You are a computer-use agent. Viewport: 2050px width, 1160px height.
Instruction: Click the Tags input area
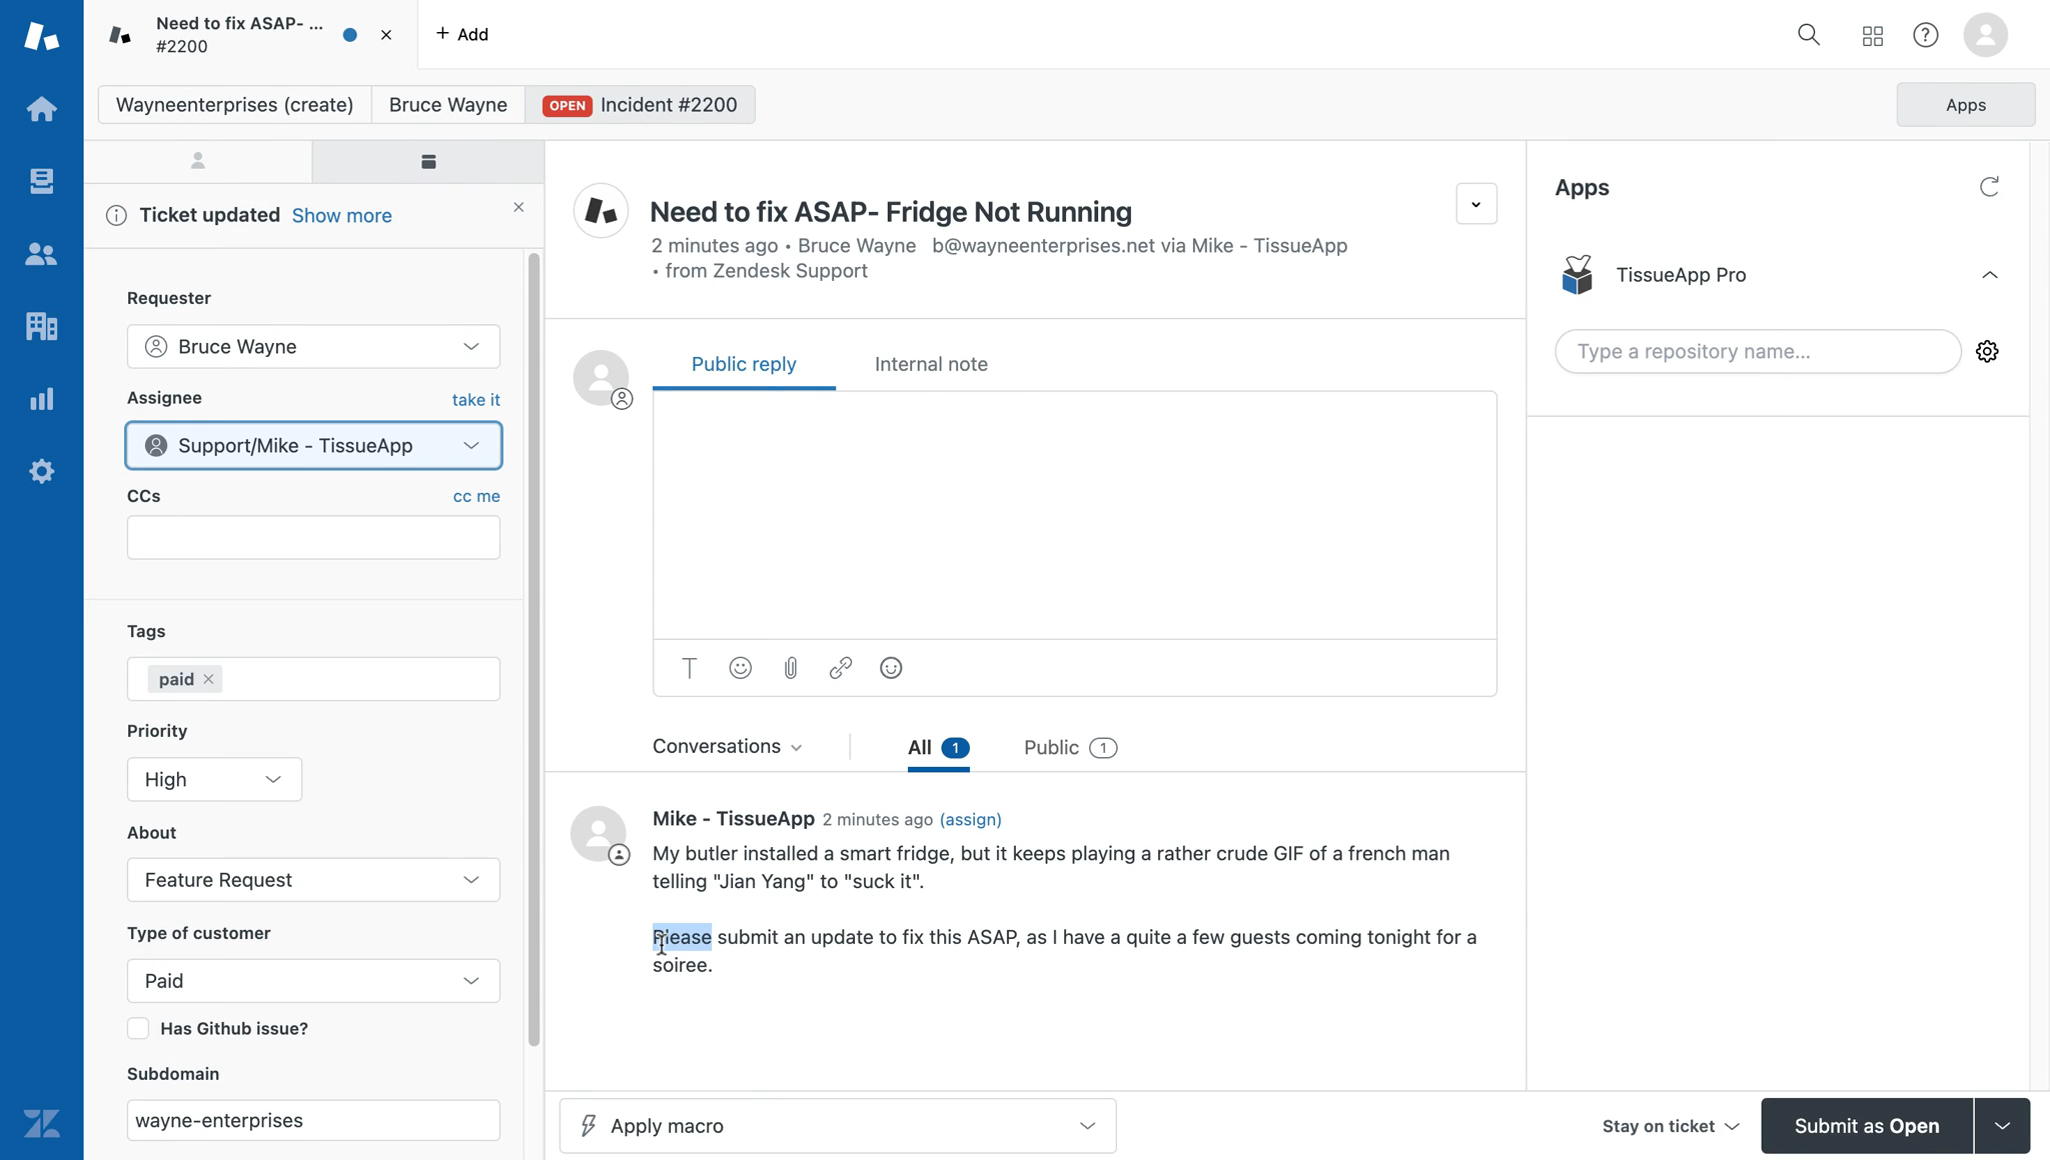pos(313,679)
